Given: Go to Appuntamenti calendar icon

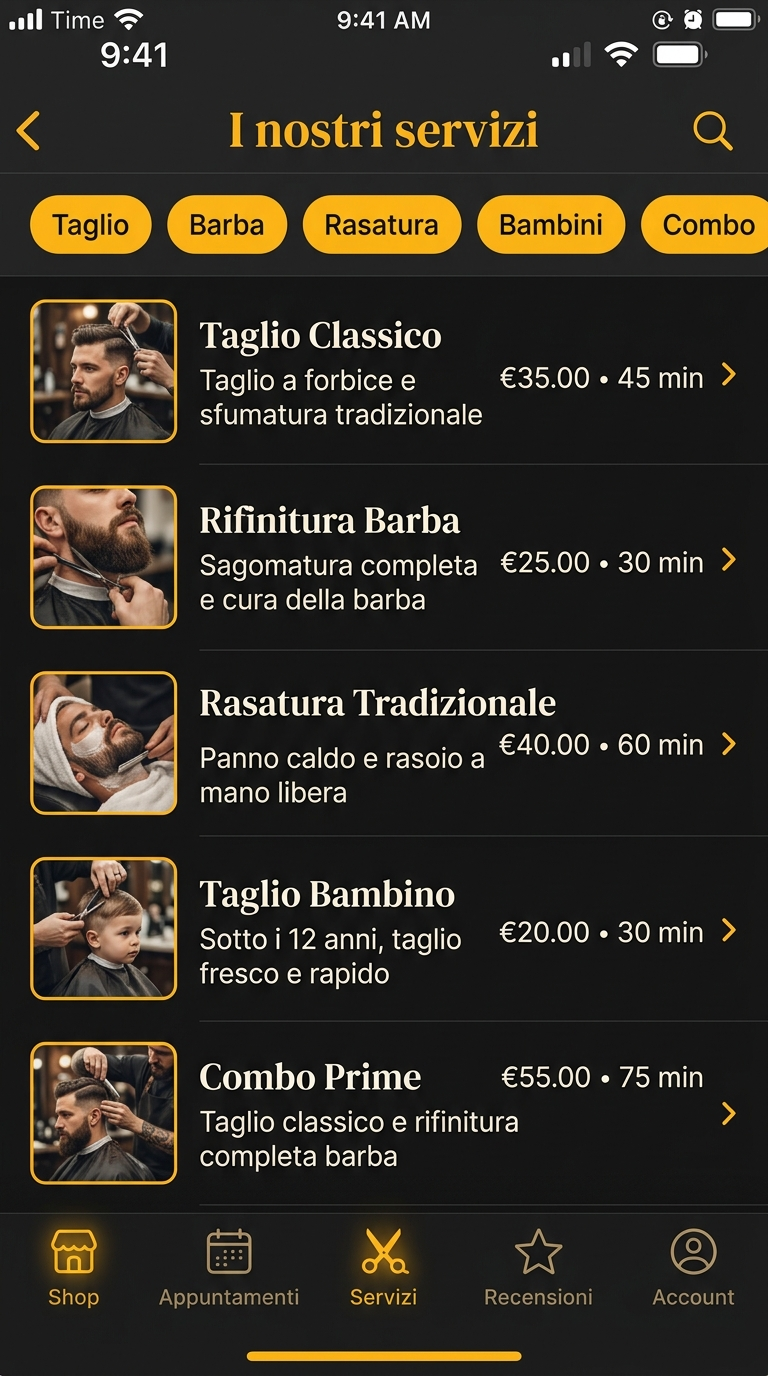Looking at the screenshot, I should click(x=229, y=1252).
